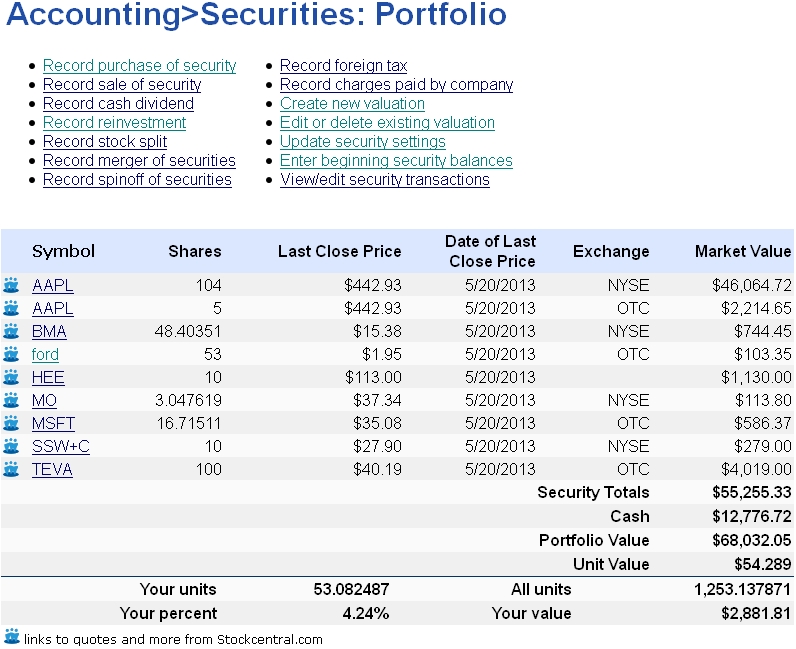Screen dimensions: 796x649
Task: Open Record sale of security link
Action: [x=122, y=84]
